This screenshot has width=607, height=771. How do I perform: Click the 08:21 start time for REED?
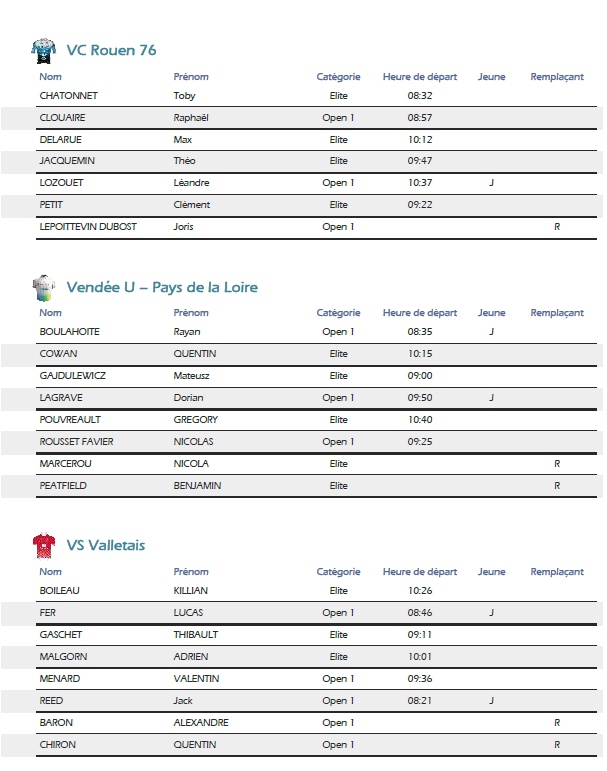coord(420,701)
